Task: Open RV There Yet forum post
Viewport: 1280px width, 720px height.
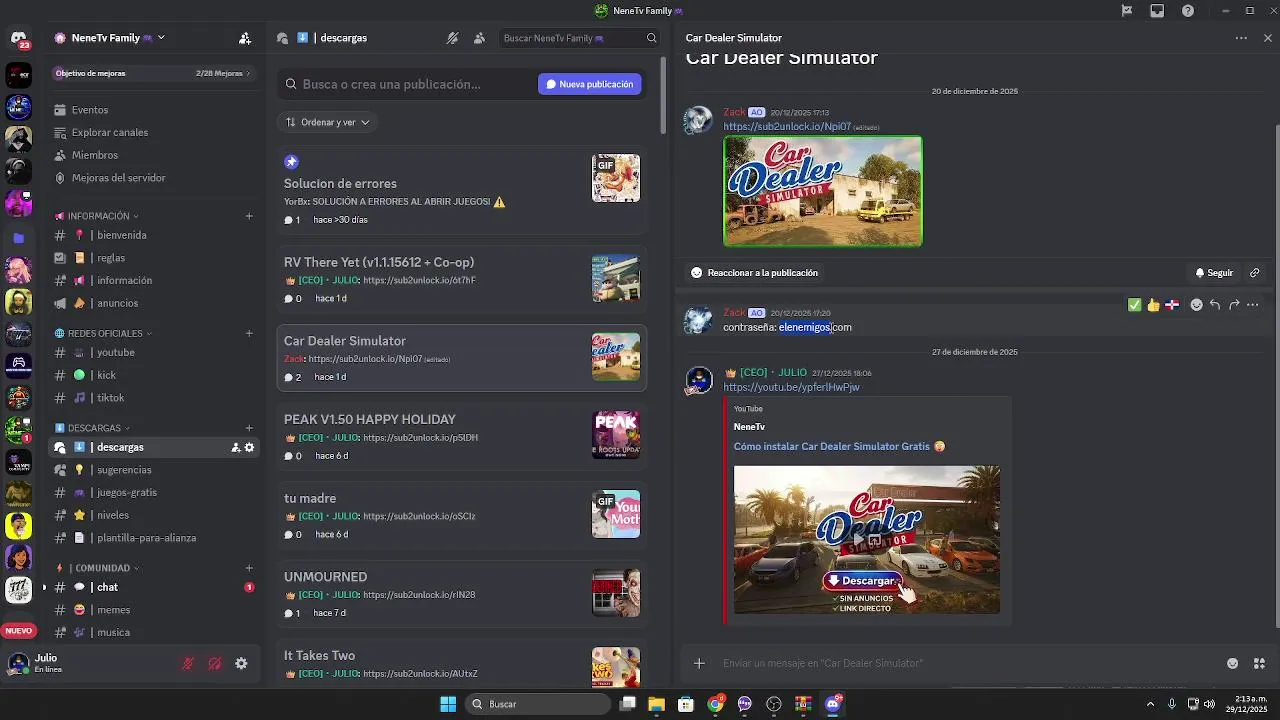Action: pos(462,279)
